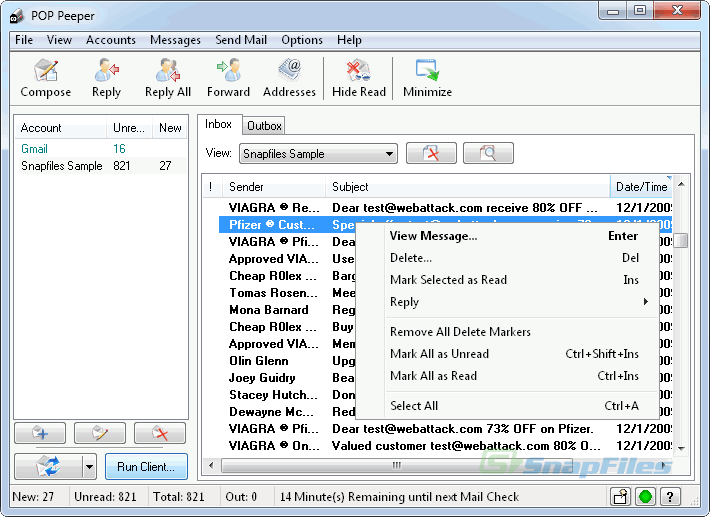Click the Reply All toolbar icon
Viewport: 710px width, 517px height.
[168, 78]
